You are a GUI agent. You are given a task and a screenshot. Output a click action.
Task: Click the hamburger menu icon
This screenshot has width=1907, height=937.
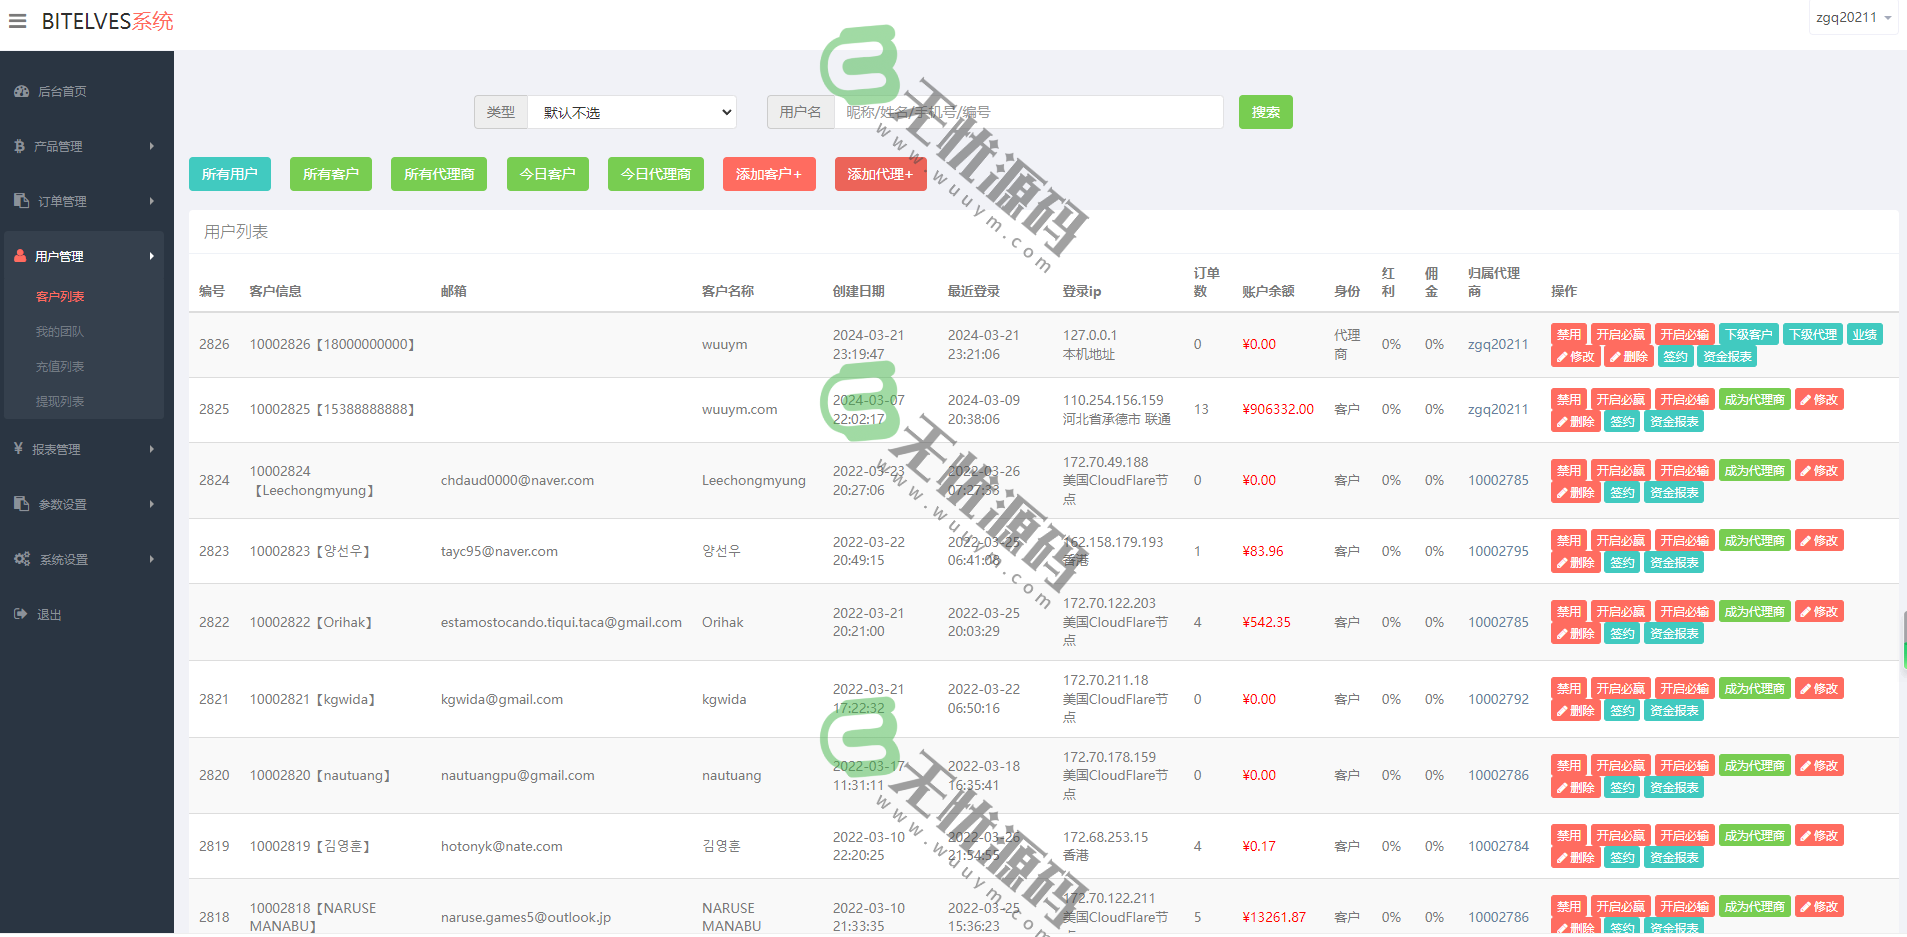tap(18, 21)
